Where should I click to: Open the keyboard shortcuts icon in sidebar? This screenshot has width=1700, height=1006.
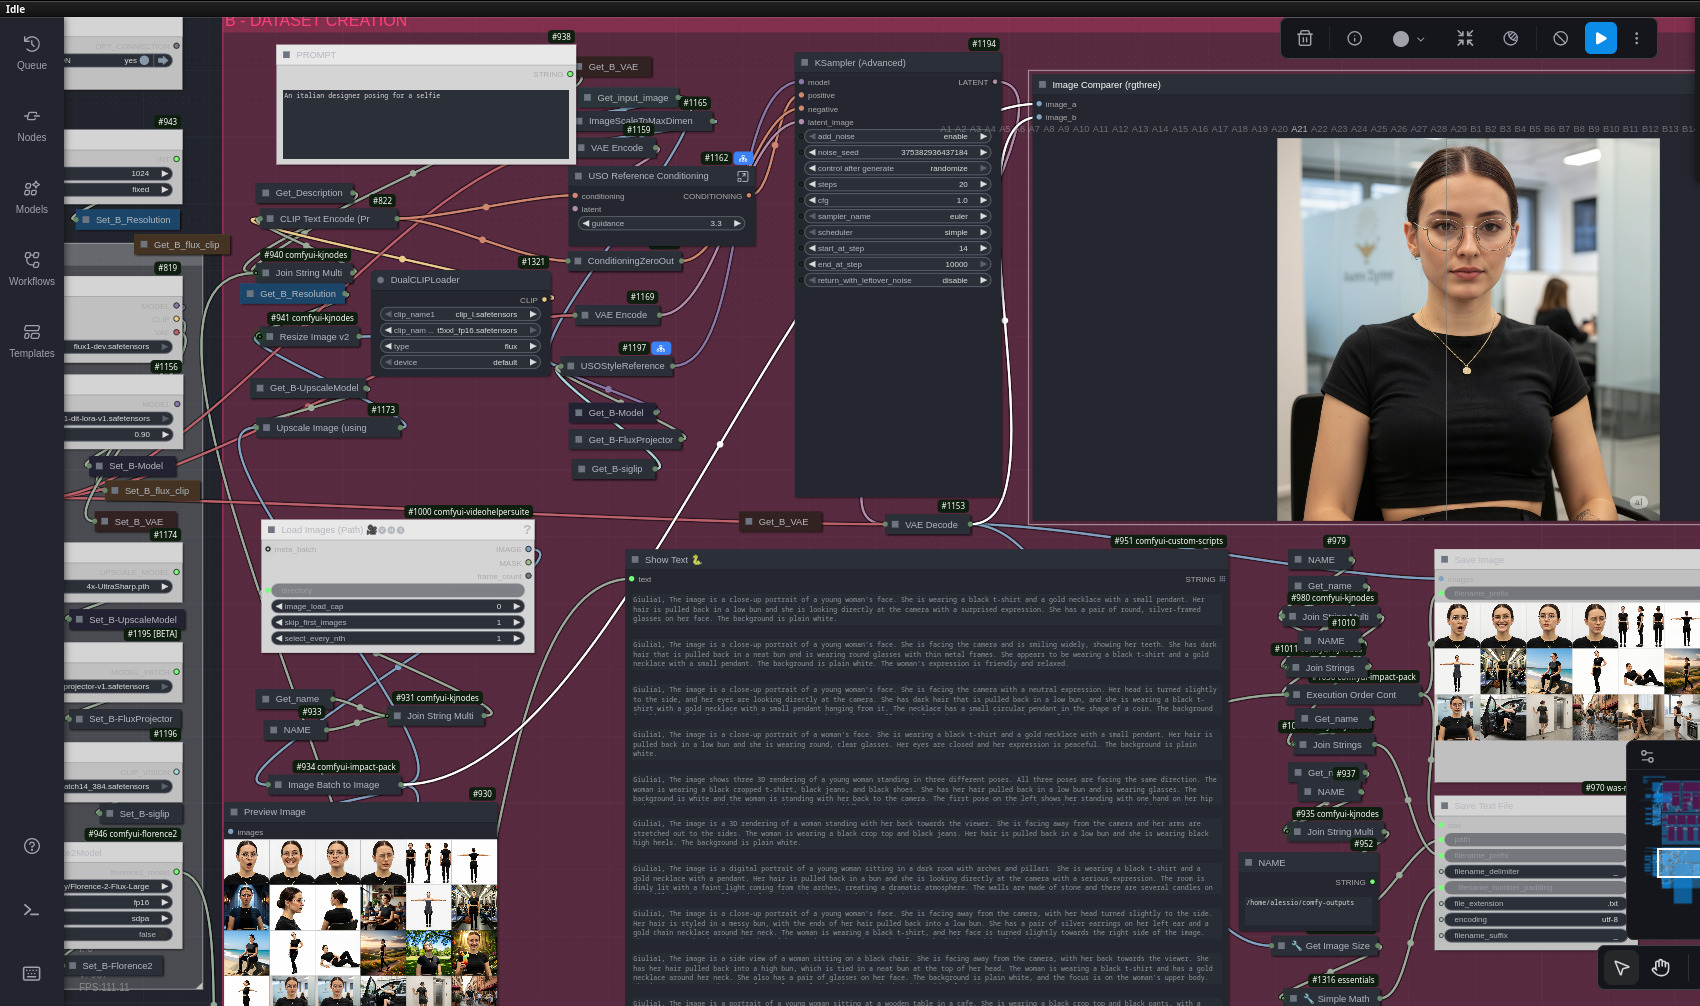31,973
